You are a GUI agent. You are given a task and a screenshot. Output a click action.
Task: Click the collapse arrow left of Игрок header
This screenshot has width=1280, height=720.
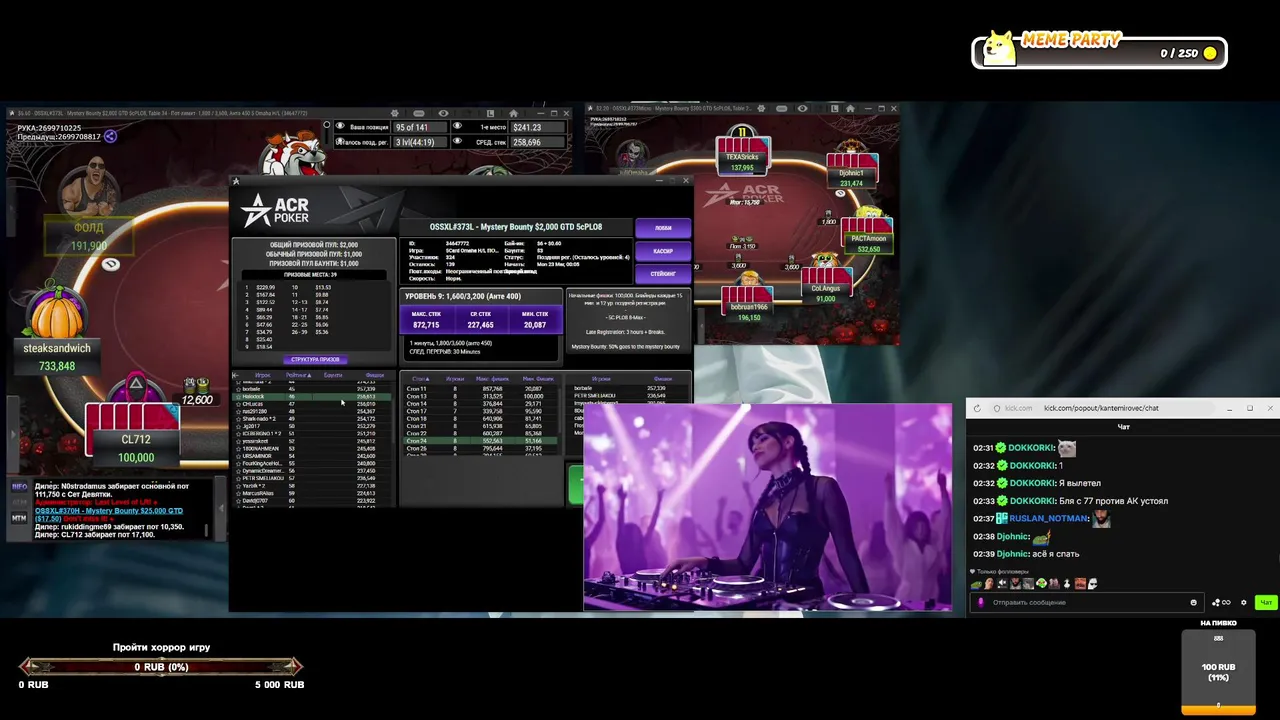point(236,375)
